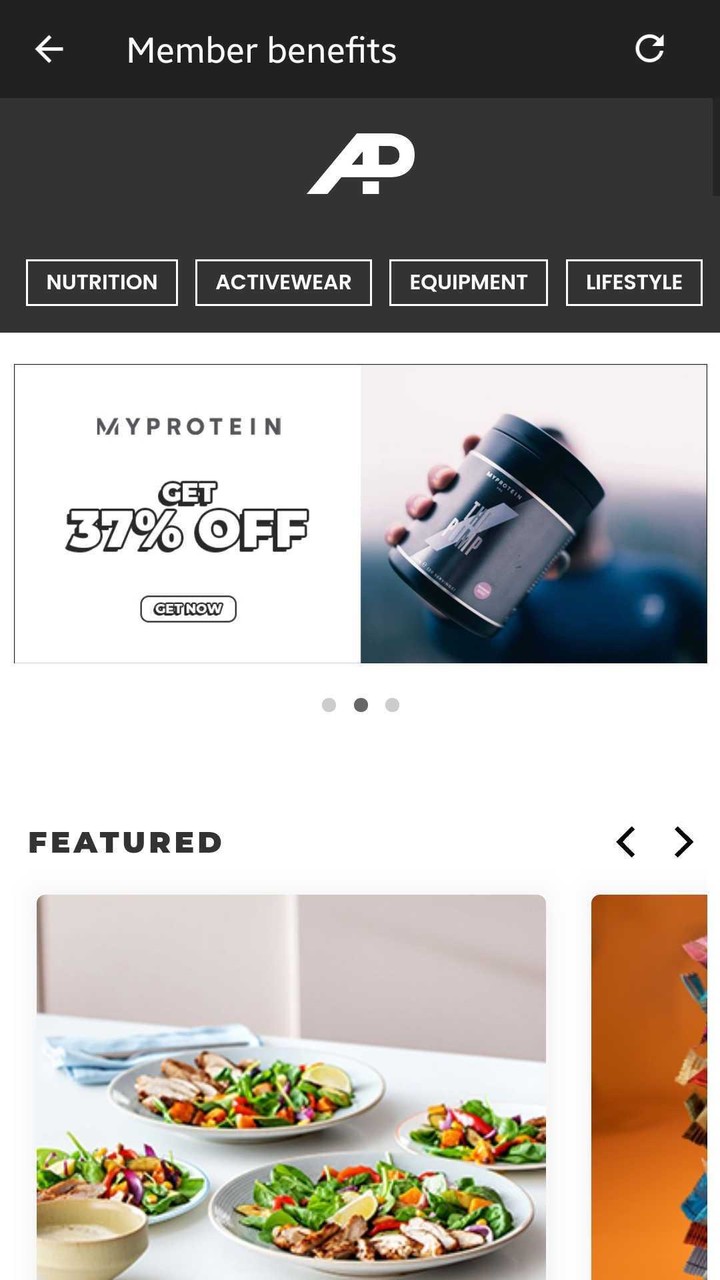Show previous featured item with left chevron
Viewport: 720px width, 1280px height.
[x=626, y=842]
